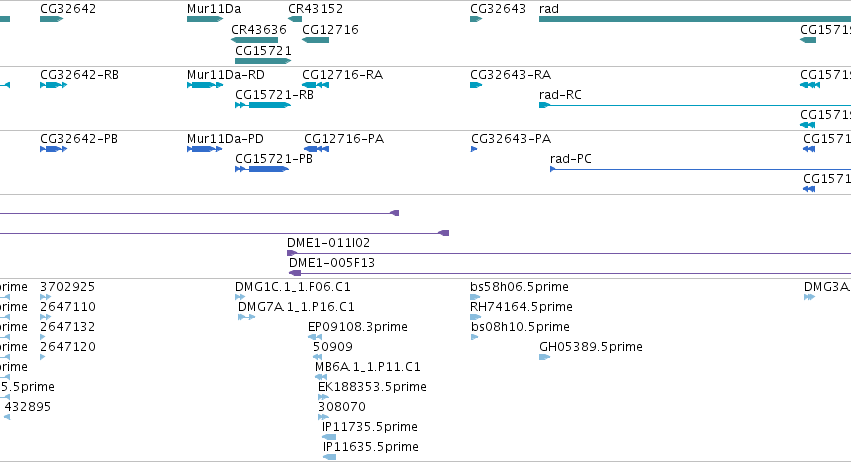851x462 pixels.
Task: Select the IP11735.5prime EST label
Action: pyautogui.click(x=370, y=427)
